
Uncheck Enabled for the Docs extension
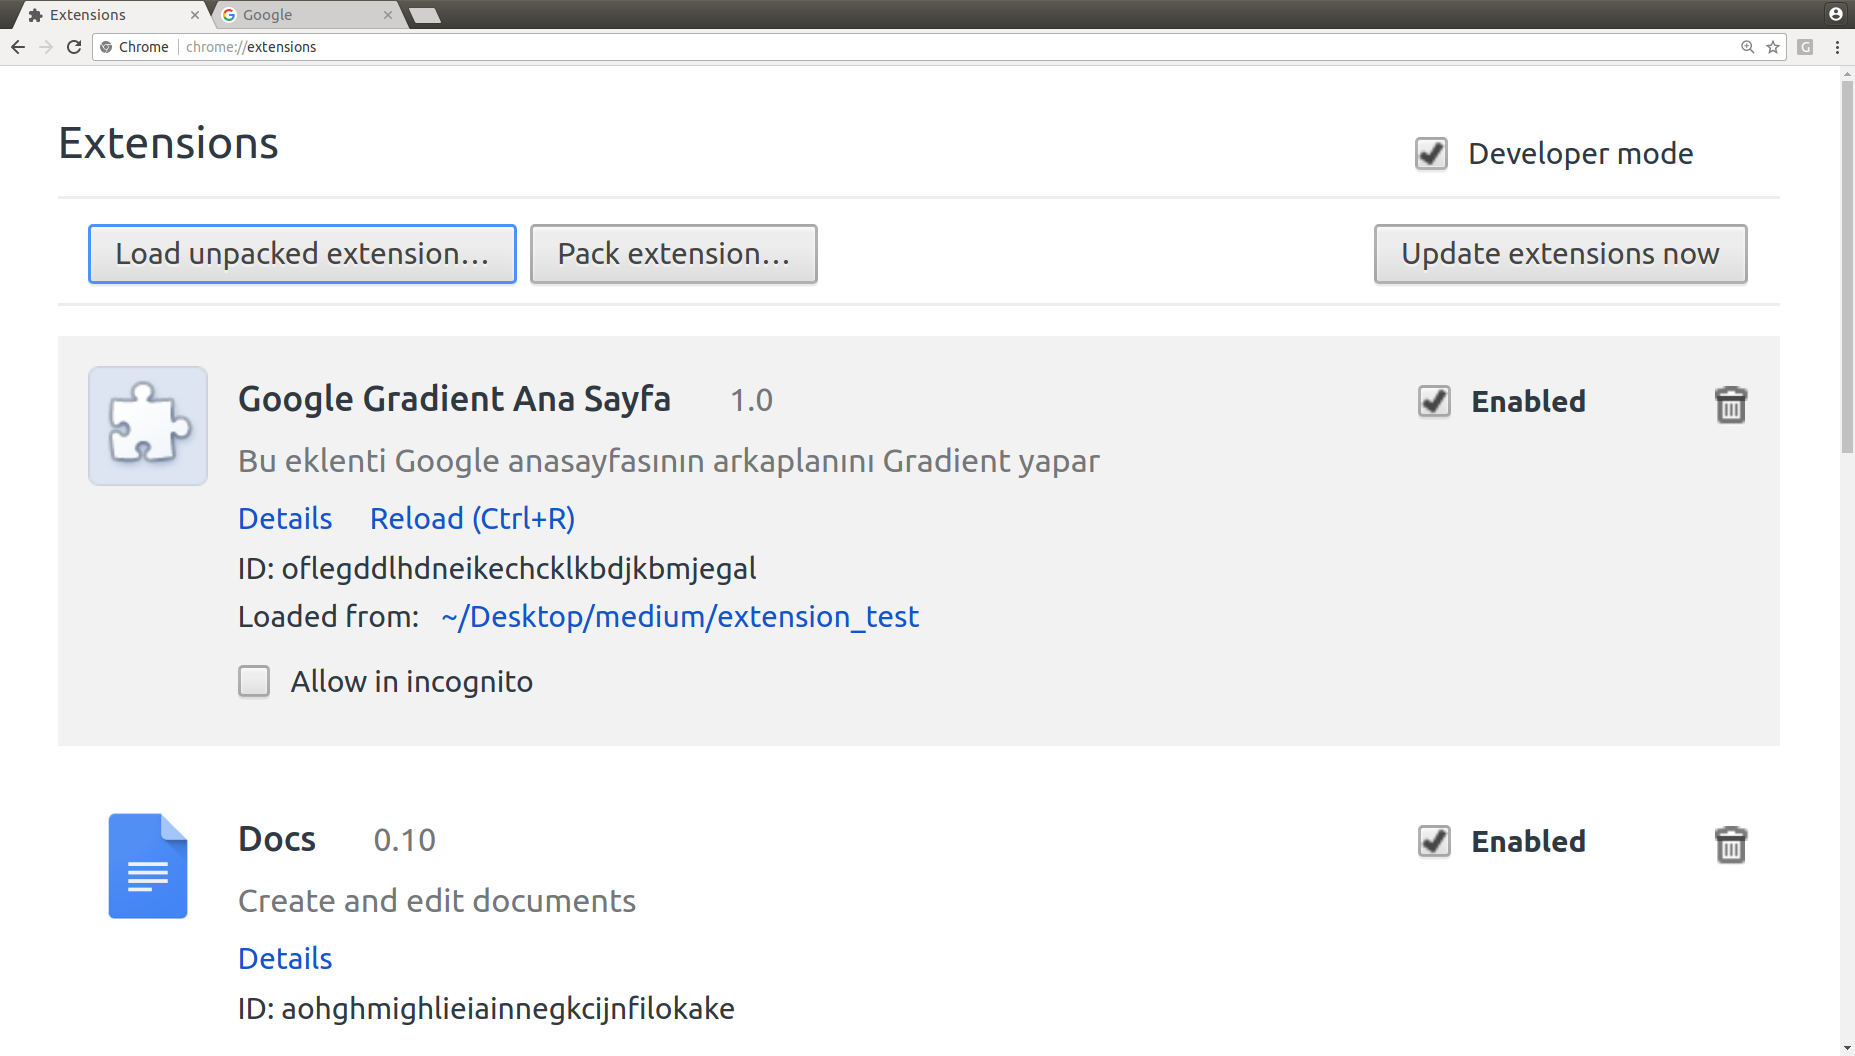1434,841
